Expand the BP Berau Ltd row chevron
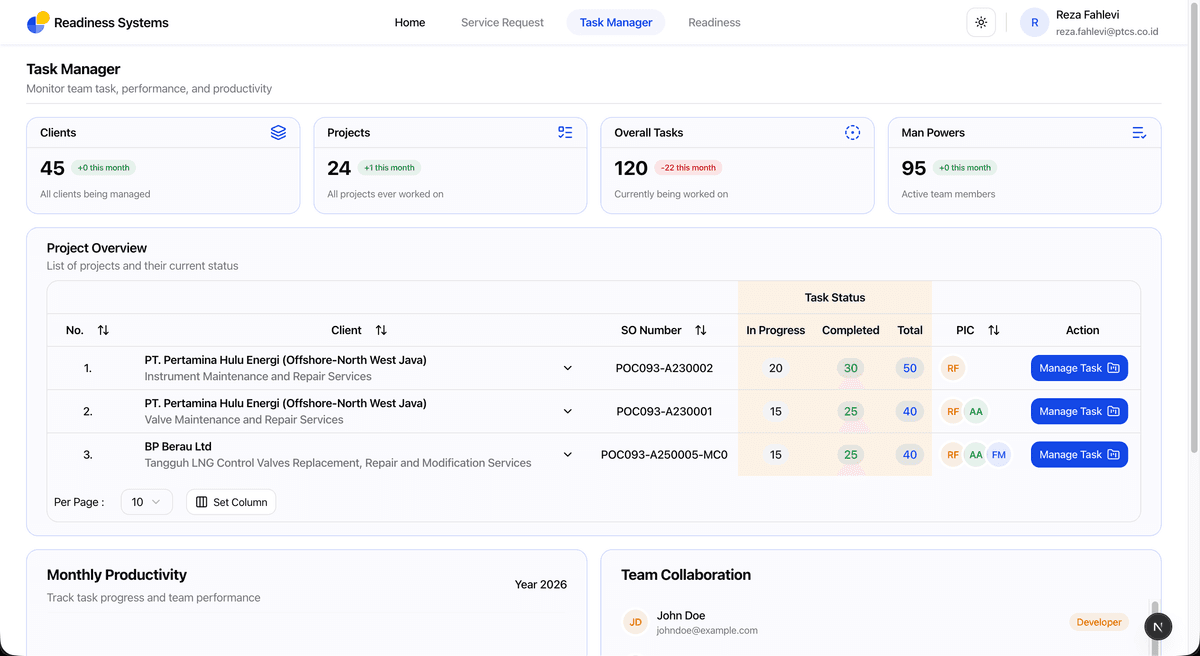The image size is (1200, 656). pos(568,454)
